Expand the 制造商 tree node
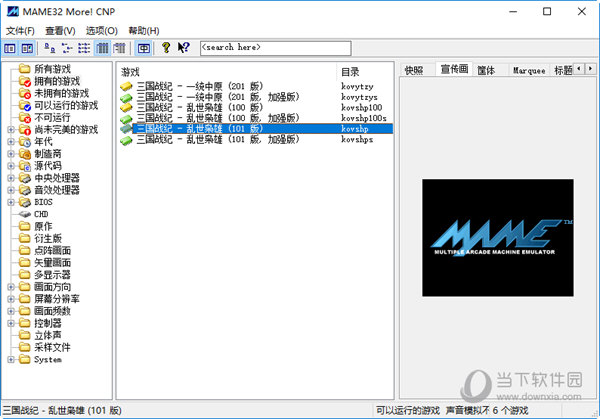 11,154
